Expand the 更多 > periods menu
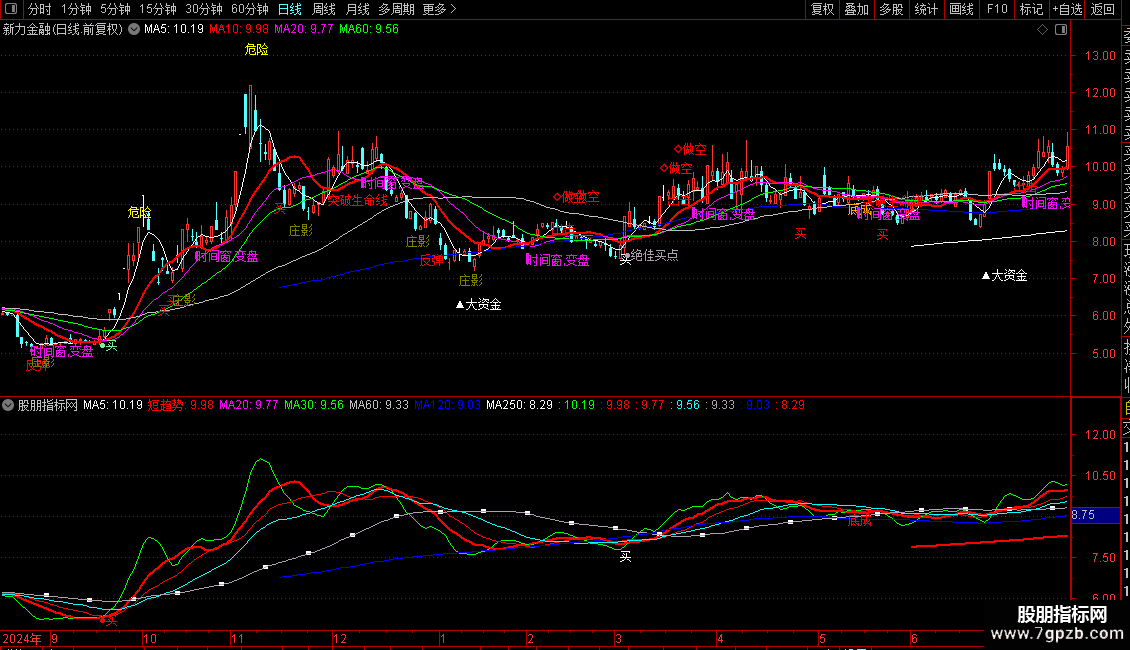Screen dimensions: 1130x650 (439, 9)
